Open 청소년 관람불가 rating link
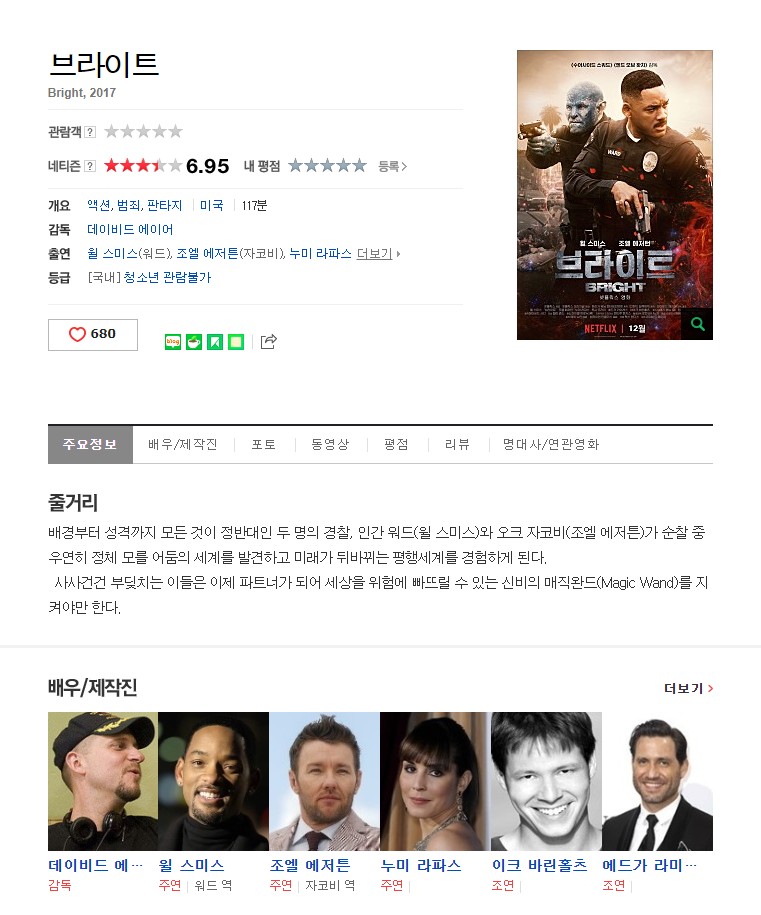 (167, 278)
